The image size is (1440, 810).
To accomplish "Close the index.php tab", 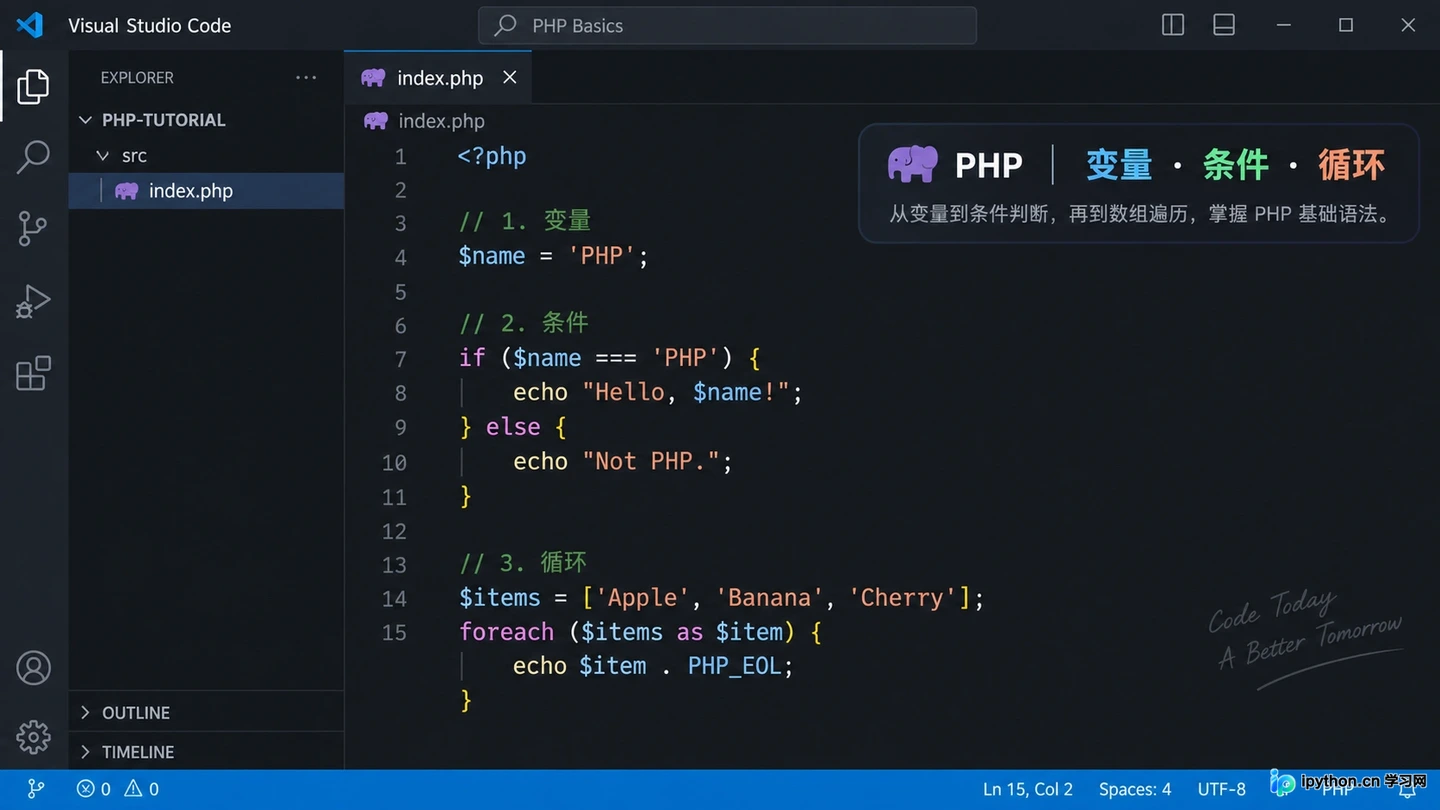I will coord(509,77).
